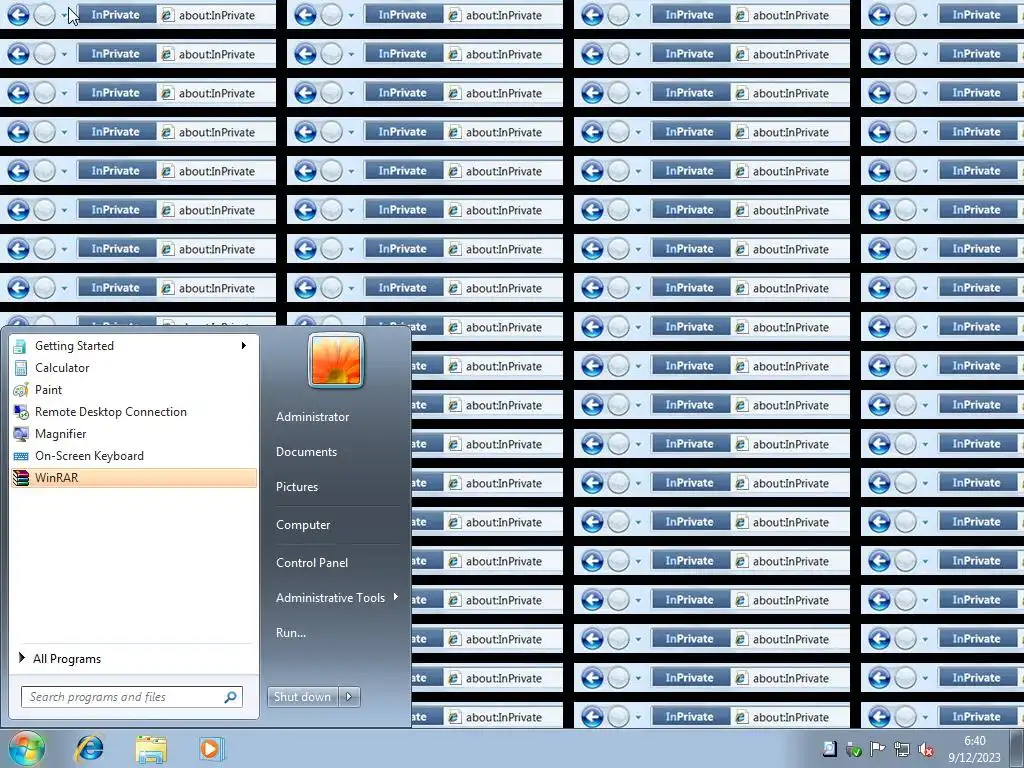Launch the On-Screen Keyboard
The height and width of the screenshot is (768, 1024).
134,456
